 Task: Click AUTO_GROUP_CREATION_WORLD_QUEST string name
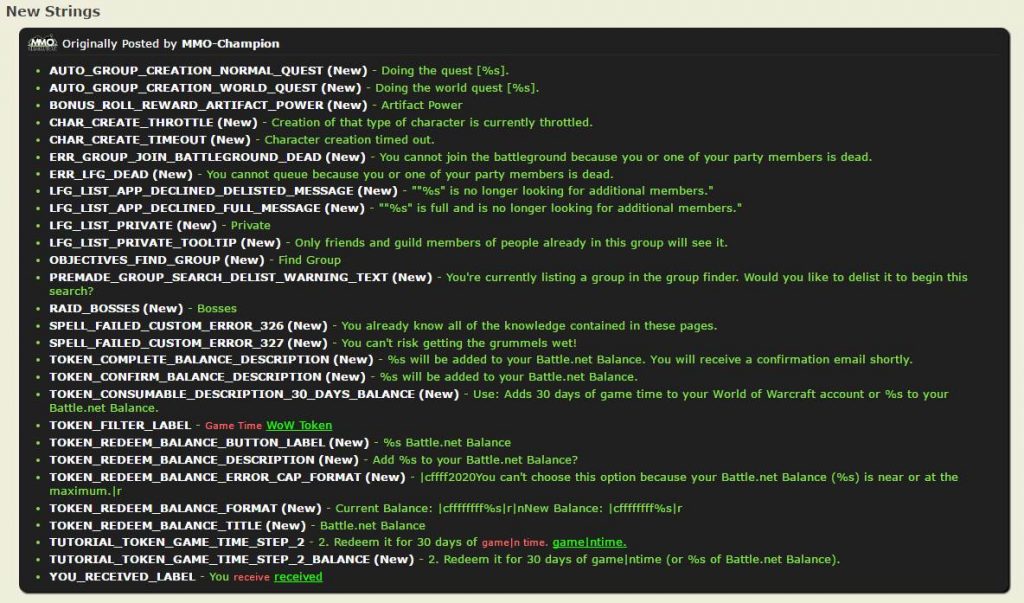[183, 88]
